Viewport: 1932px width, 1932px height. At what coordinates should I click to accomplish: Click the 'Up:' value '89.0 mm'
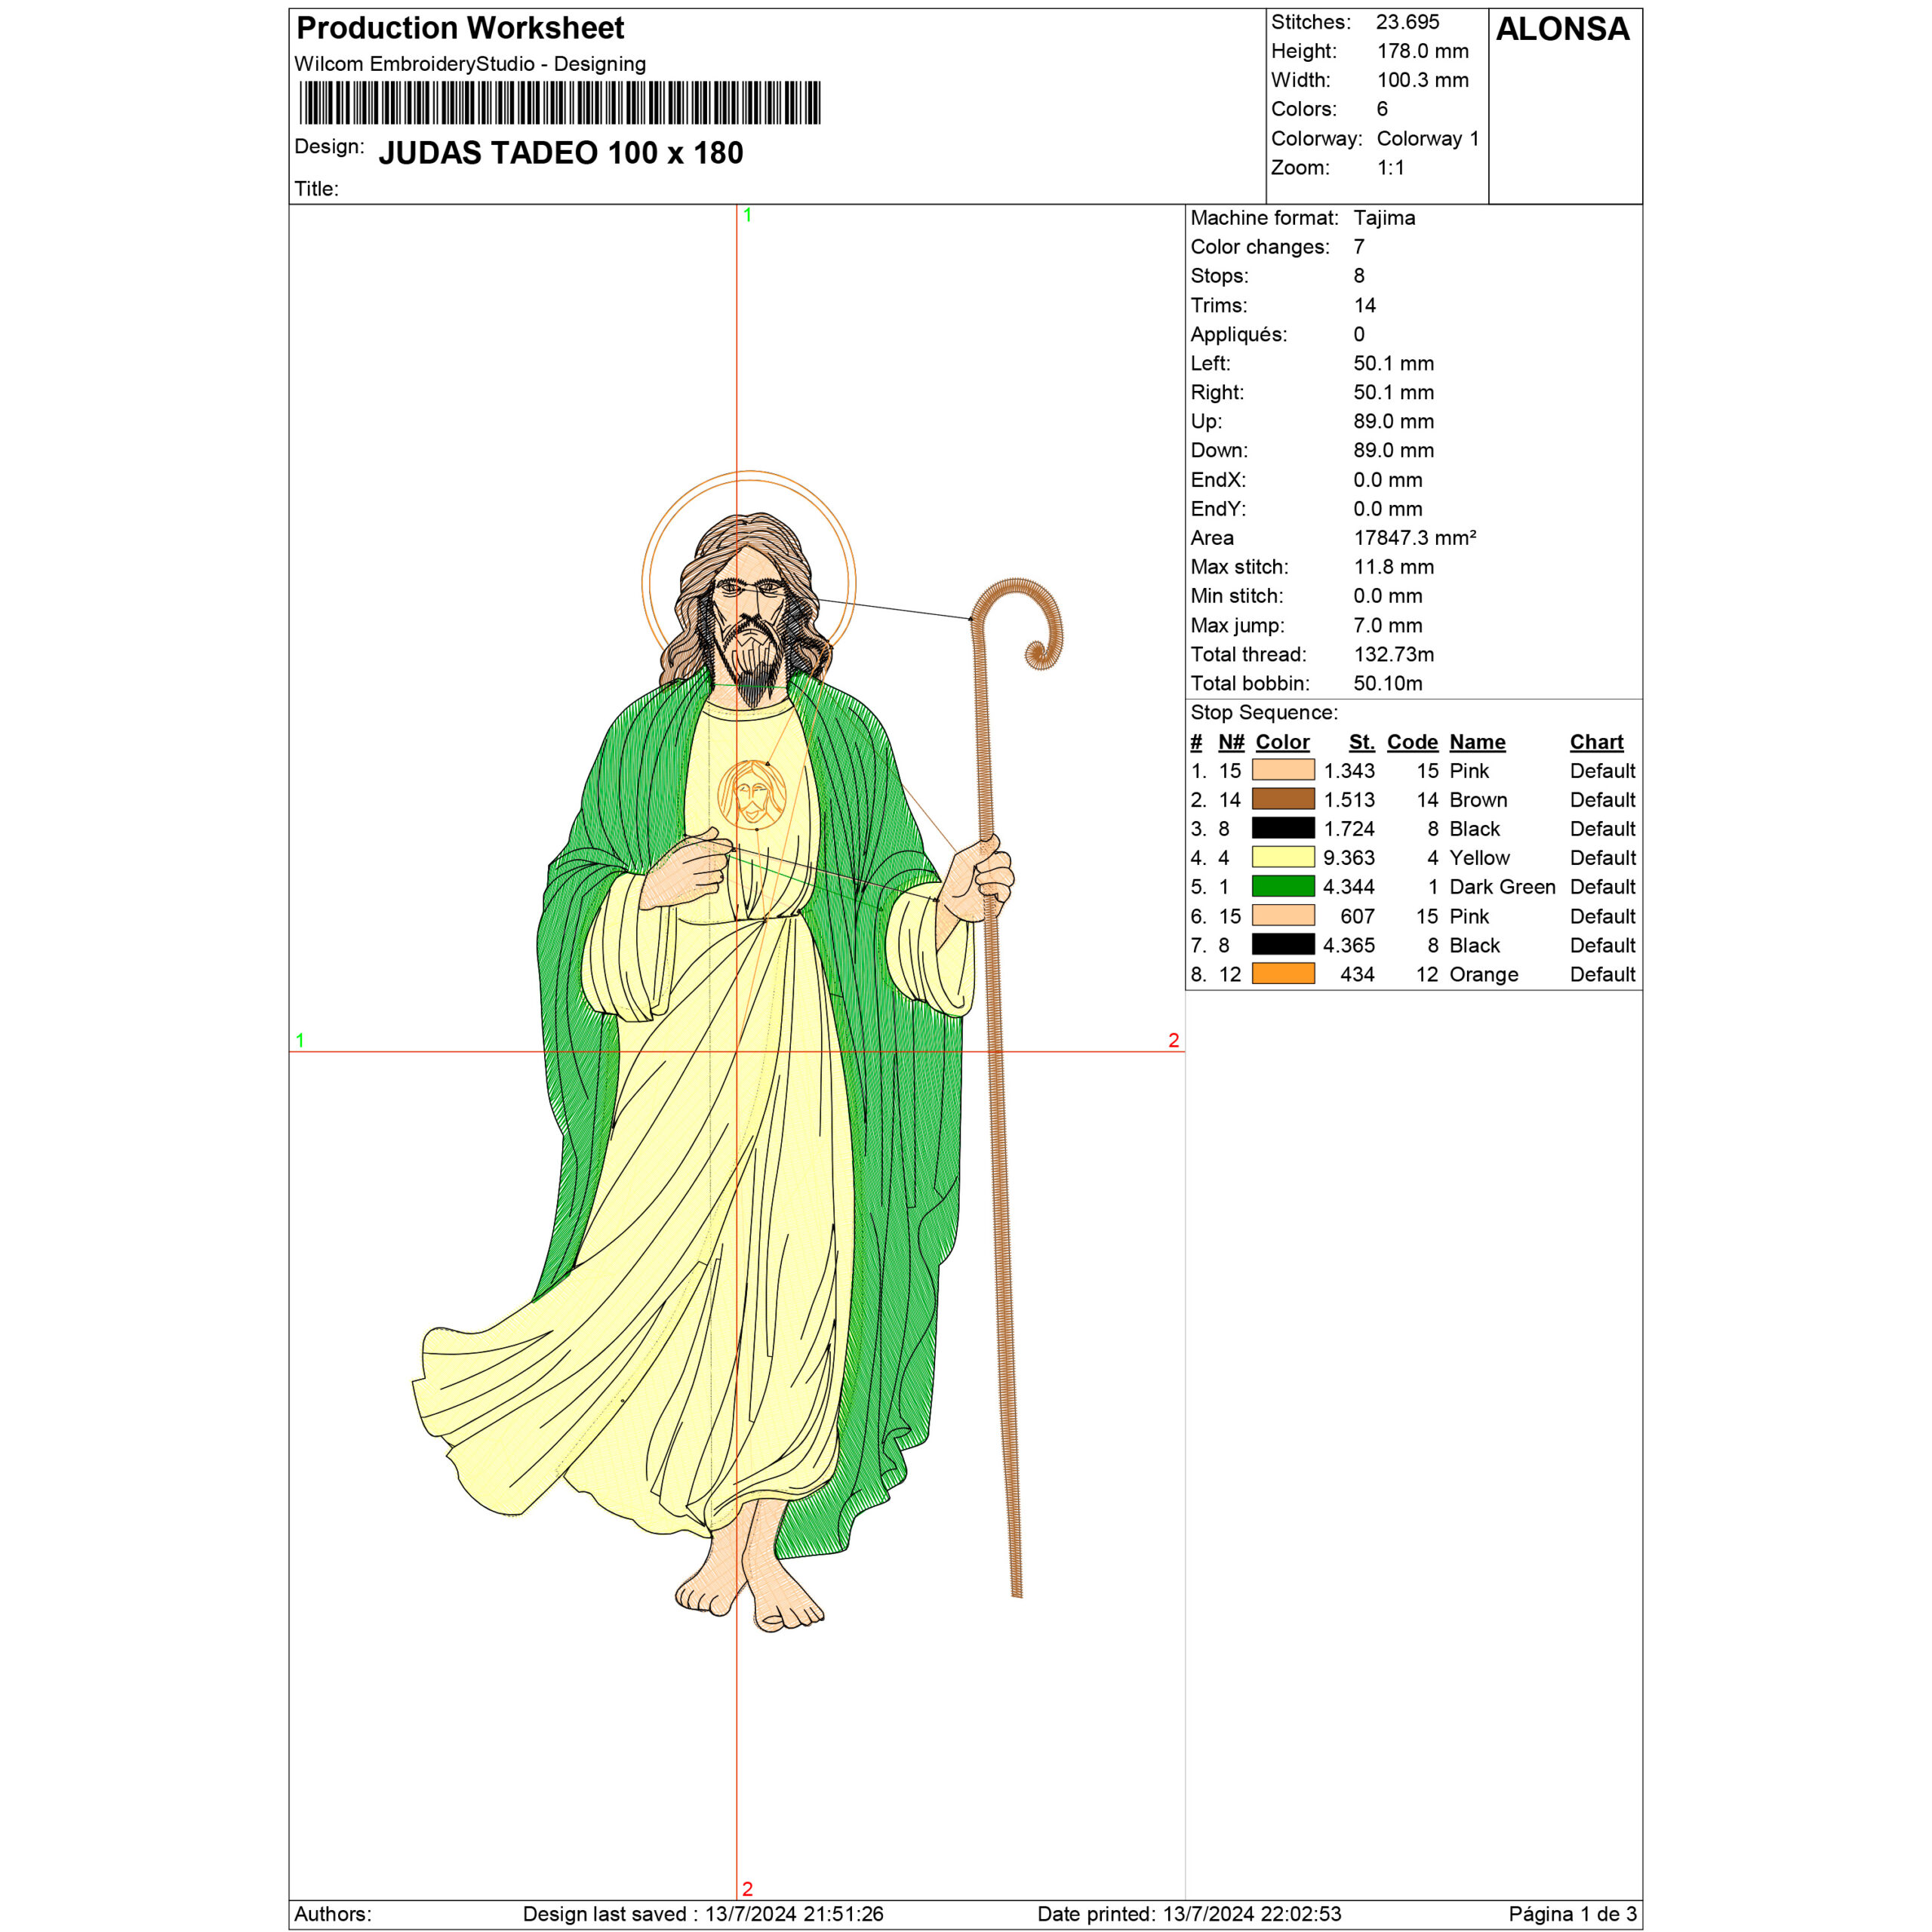(1394, 422)
